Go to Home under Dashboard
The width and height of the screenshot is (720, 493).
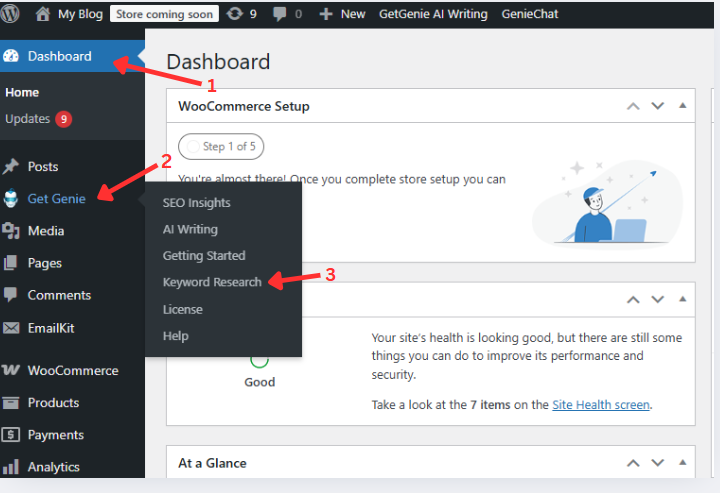[22, 92]
